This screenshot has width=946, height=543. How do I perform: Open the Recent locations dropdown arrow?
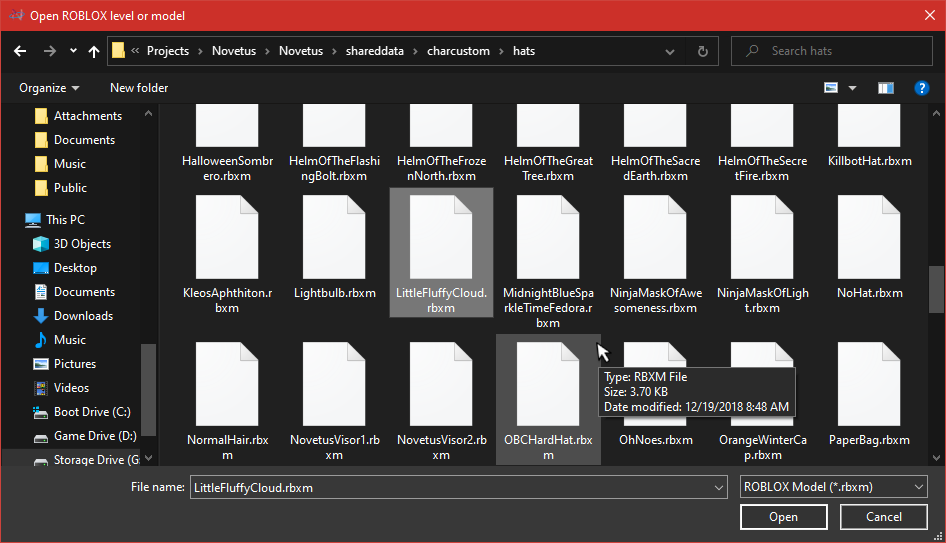tap(73, 51)
